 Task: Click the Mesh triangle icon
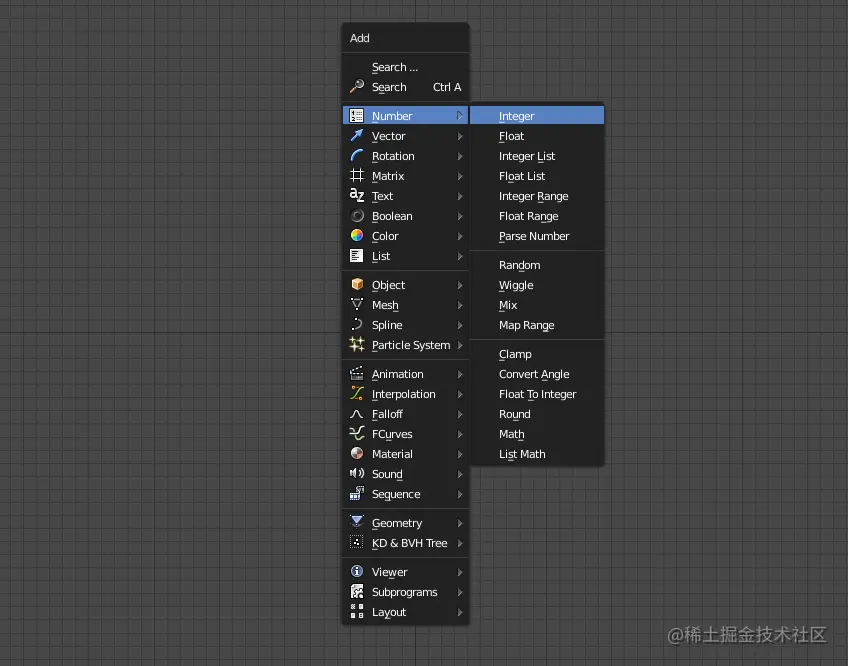(x=356, y=304)
